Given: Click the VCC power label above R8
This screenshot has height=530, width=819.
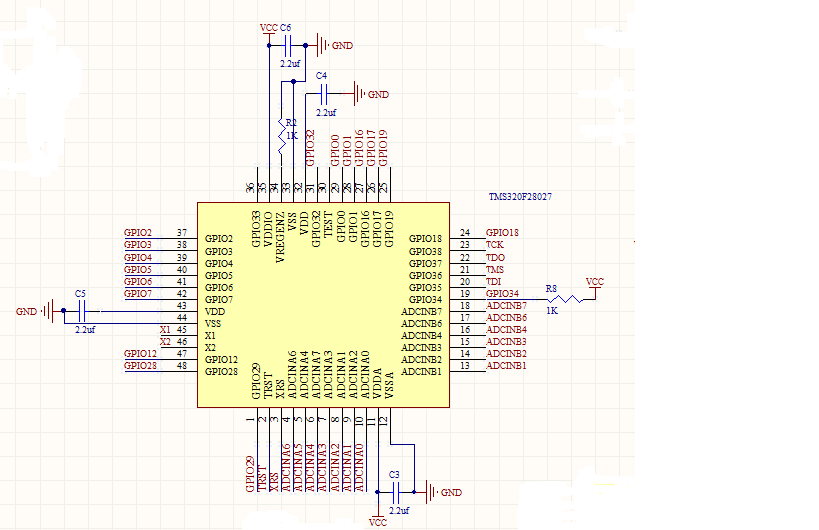Looking at the screenshot, I should (x=595, y=282).
